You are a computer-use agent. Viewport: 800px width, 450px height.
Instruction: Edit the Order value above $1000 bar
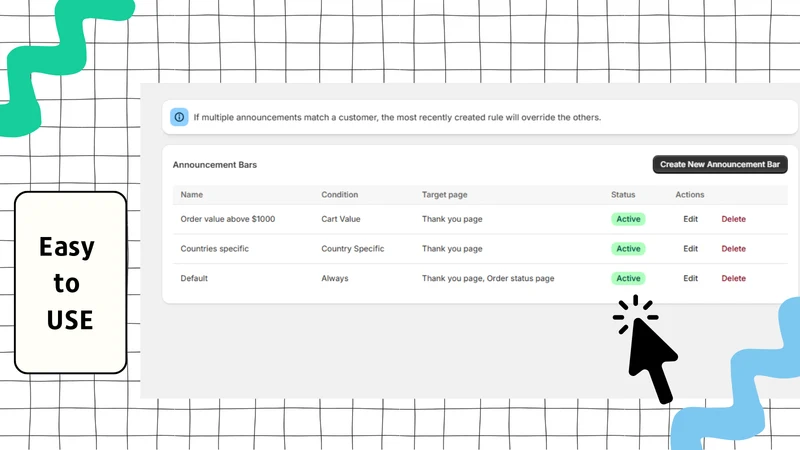coord(690,219)
